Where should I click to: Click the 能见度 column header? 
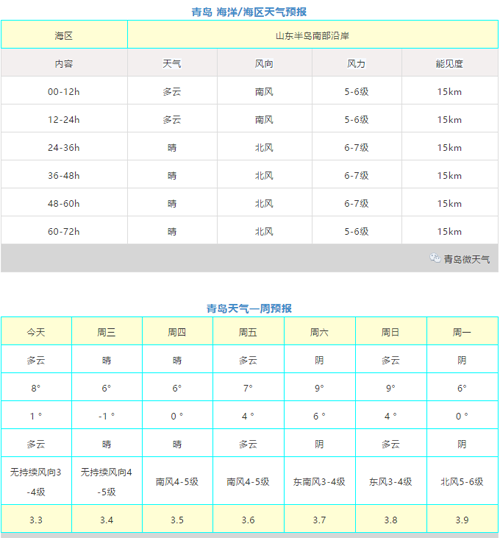tap(450, 63)
